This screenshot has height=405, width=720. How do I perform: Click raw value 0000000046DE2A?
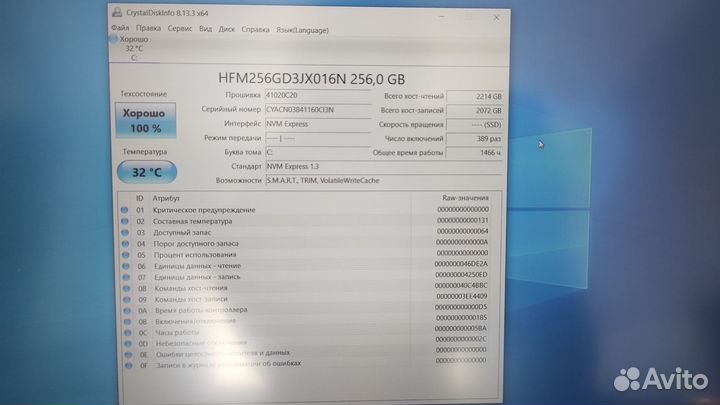point(461,264)
